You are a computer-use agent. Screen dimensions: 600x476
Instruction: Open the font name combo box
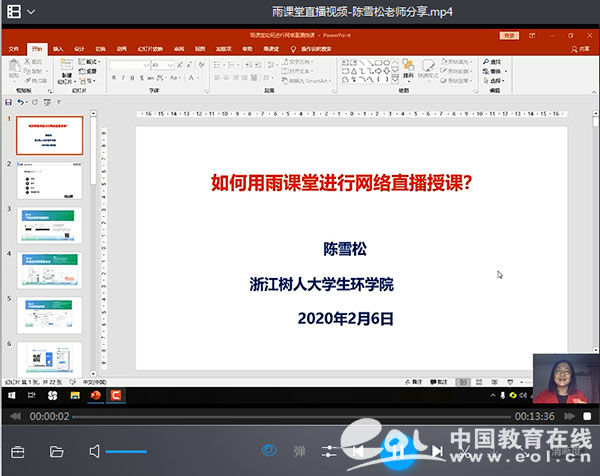(129, 65)
